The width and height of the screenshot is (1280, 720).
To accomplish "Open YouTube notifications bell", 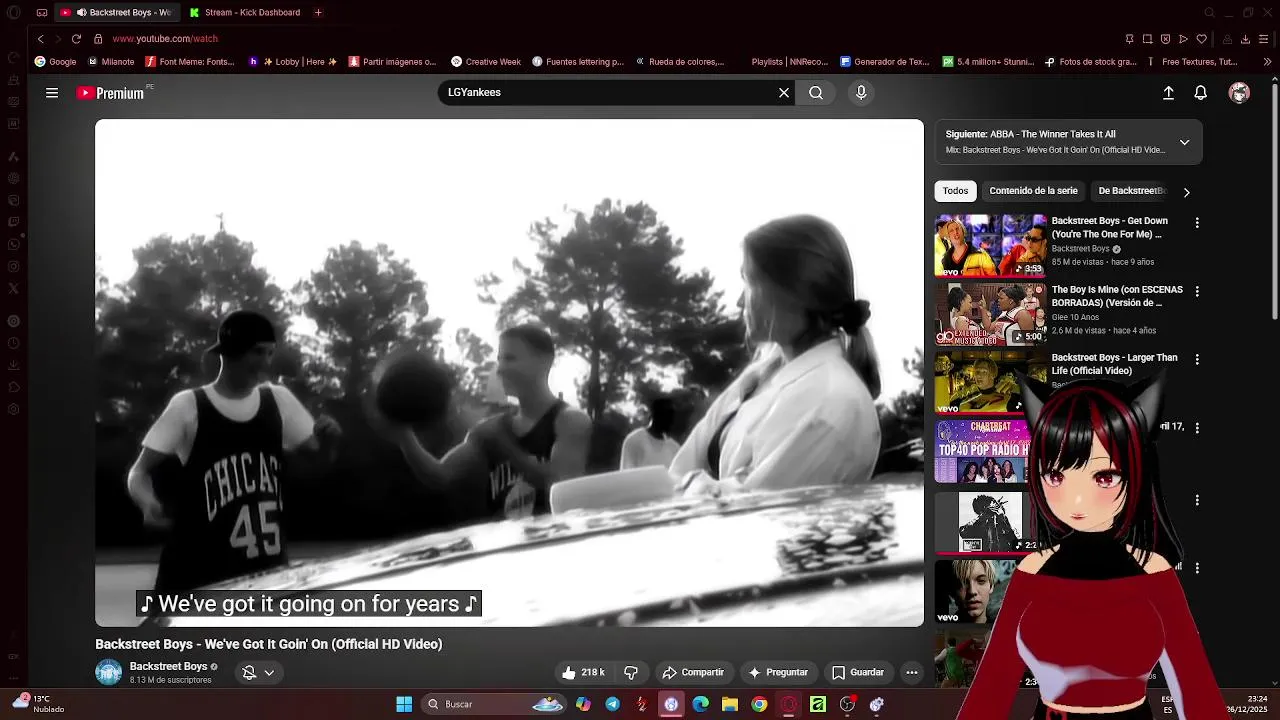I will point(1201,93).
